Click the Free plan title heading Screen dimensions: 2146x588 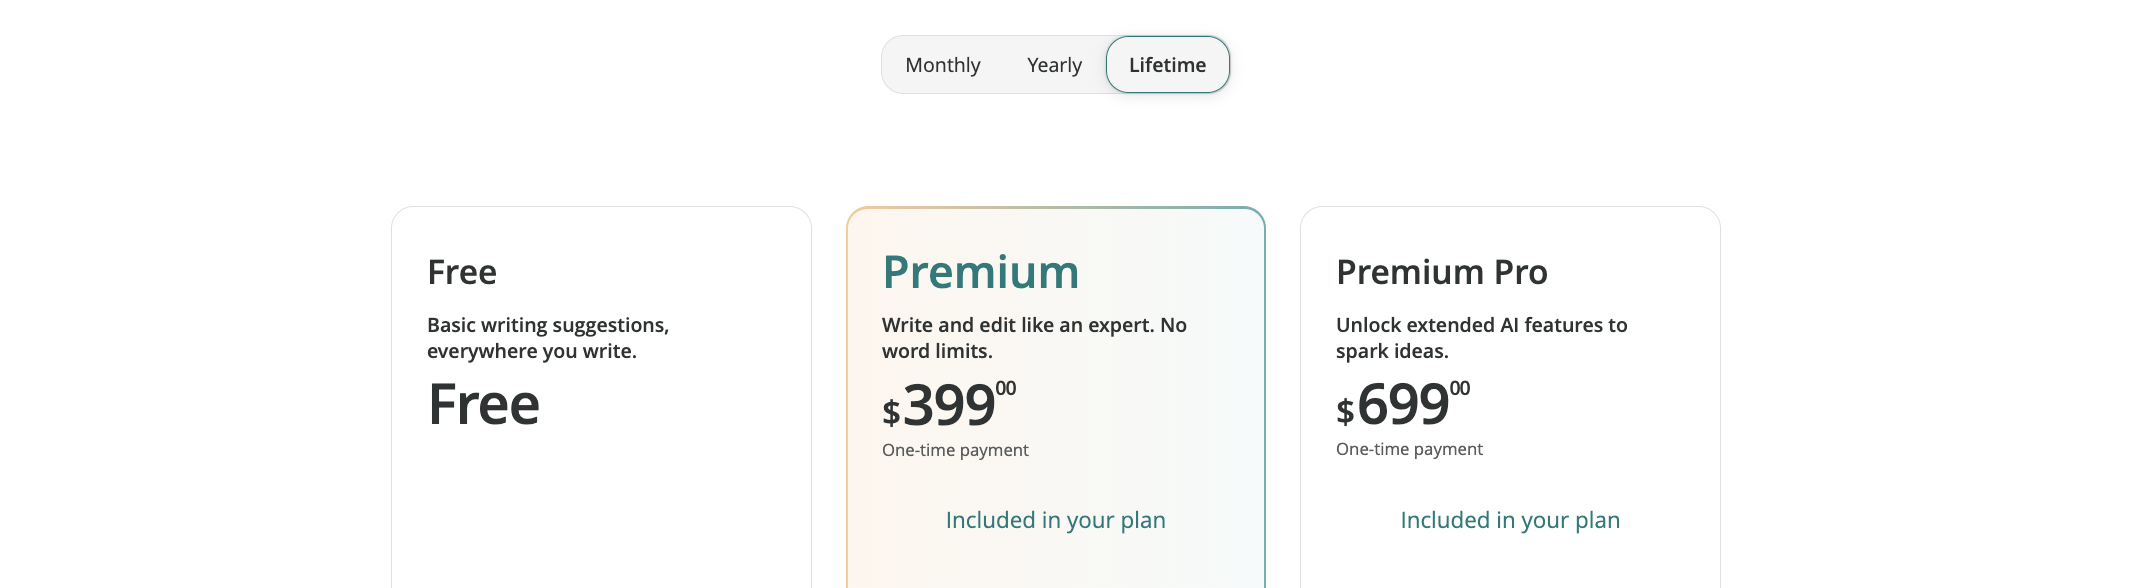(x=462, y=272)
